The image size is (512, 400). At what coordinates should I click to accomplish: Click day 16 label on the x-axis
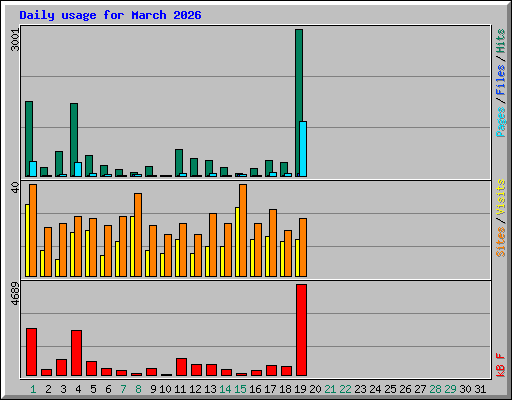tap(255, 389)
